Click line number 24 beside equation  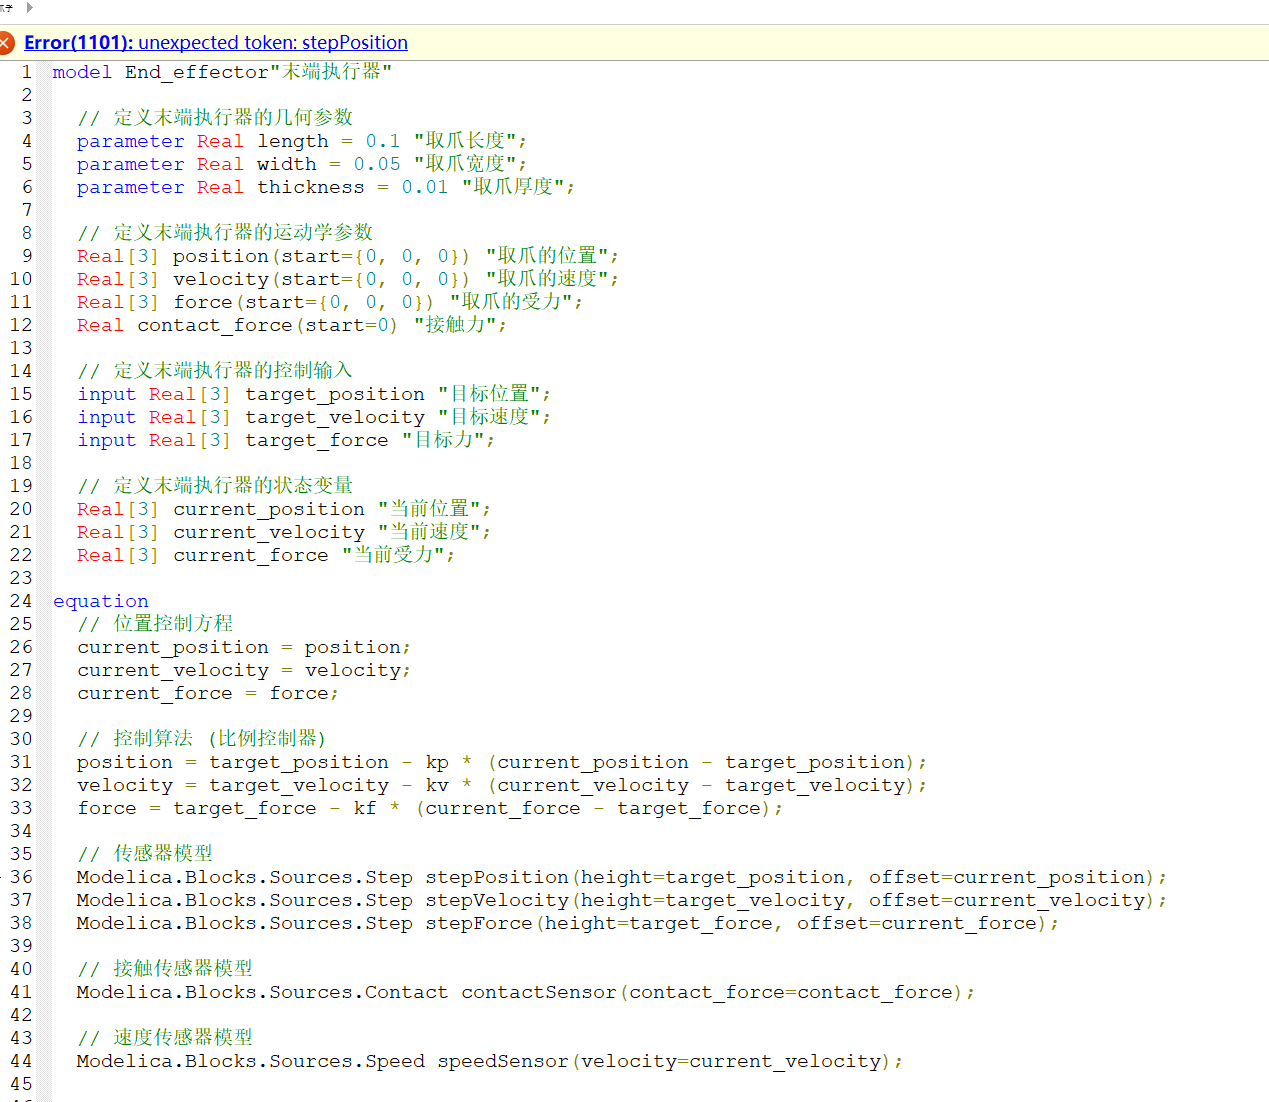[21, 601]
